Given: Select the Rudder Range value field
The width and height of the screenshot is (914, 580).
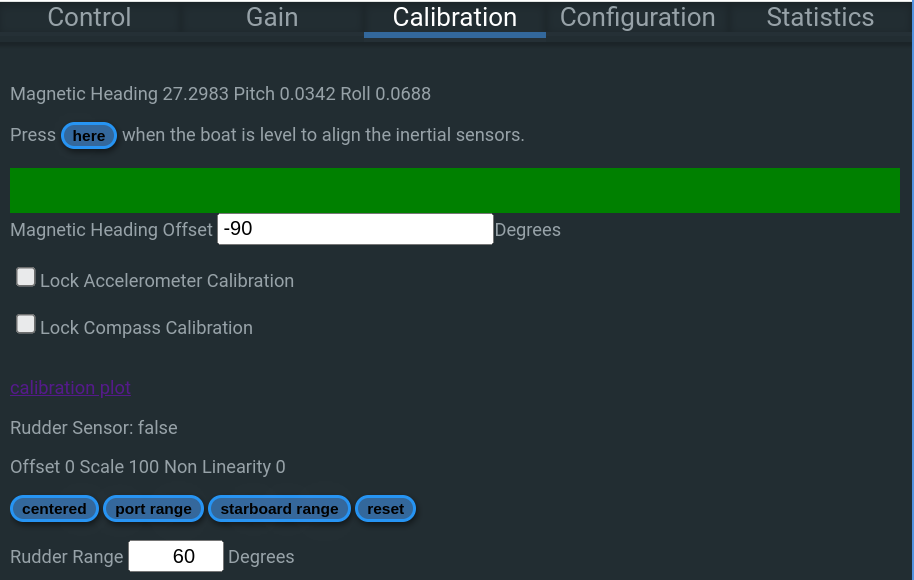Looking at the screenshot, I should 176,556.
